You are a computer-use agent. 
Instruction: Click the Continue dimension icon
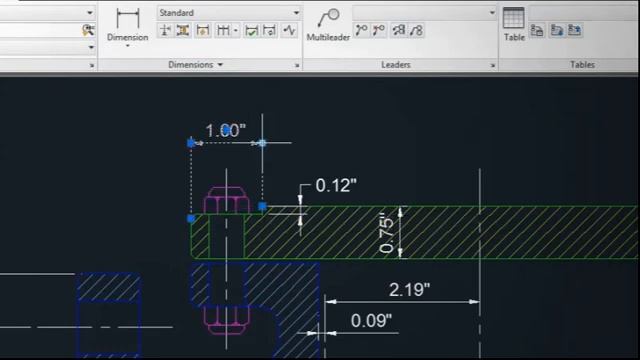pos(223,30)
